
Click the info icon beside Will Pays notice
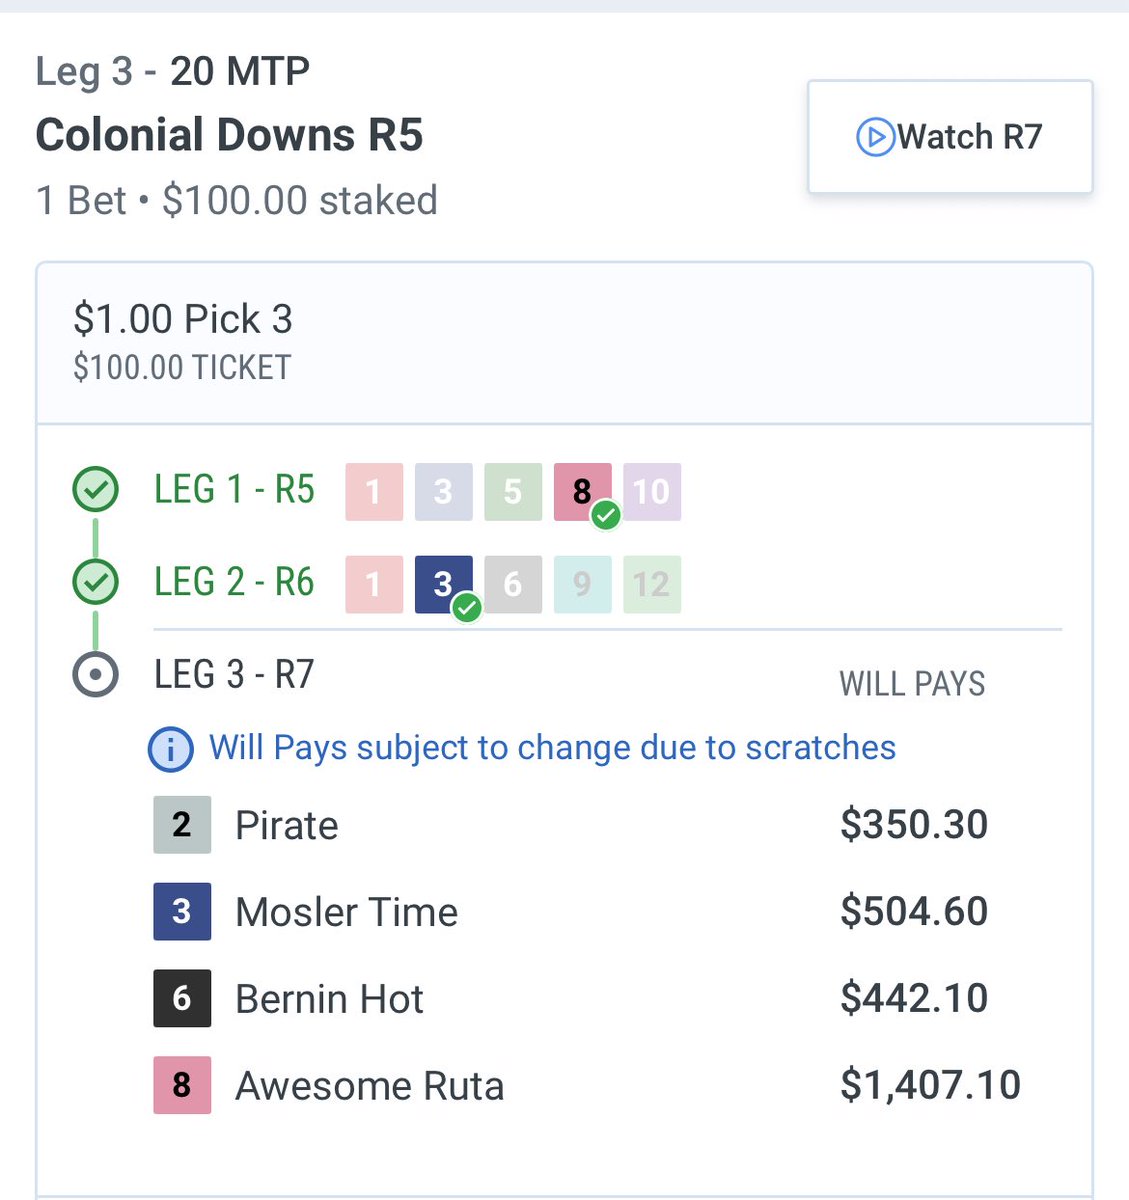(170, 748)
